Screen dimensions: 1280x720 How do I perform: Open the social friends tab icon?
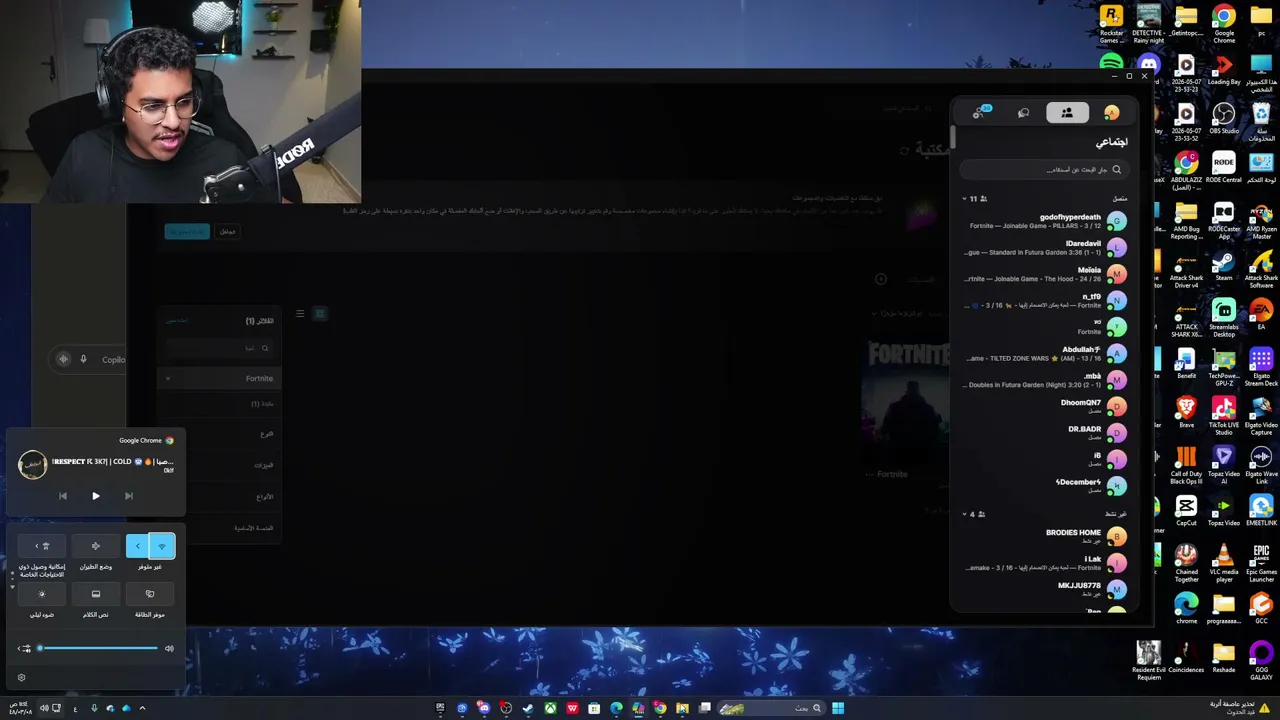(1067, 113)
